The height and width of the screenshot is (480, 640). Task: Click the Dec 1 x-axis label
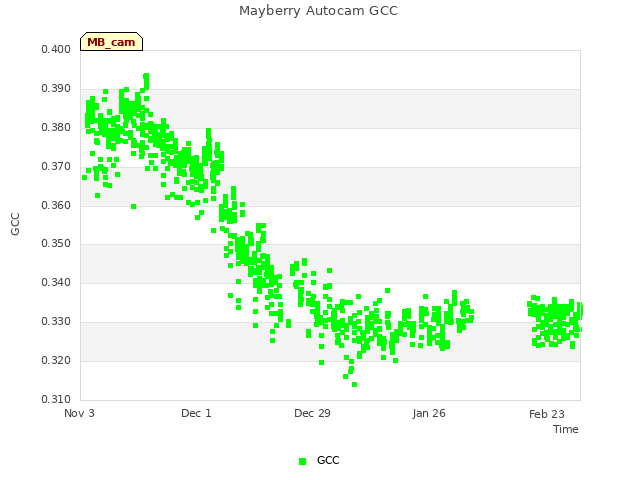pyautogui.click(x=196, y=413)
